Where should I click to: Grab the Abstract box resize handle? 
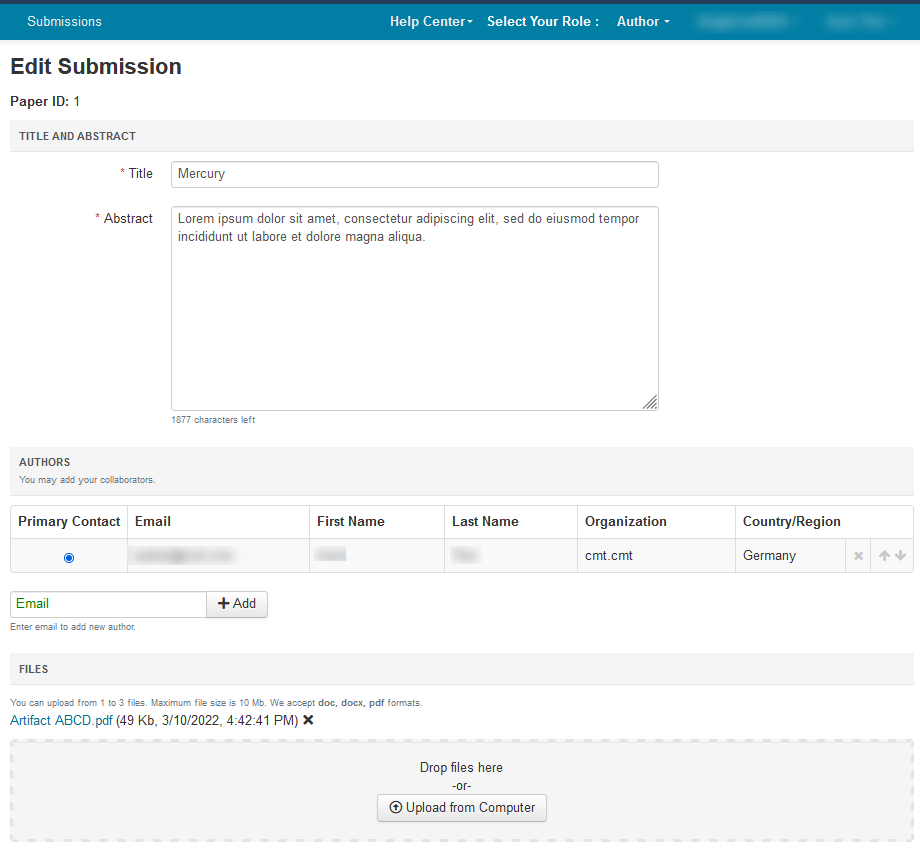point(650,402)
